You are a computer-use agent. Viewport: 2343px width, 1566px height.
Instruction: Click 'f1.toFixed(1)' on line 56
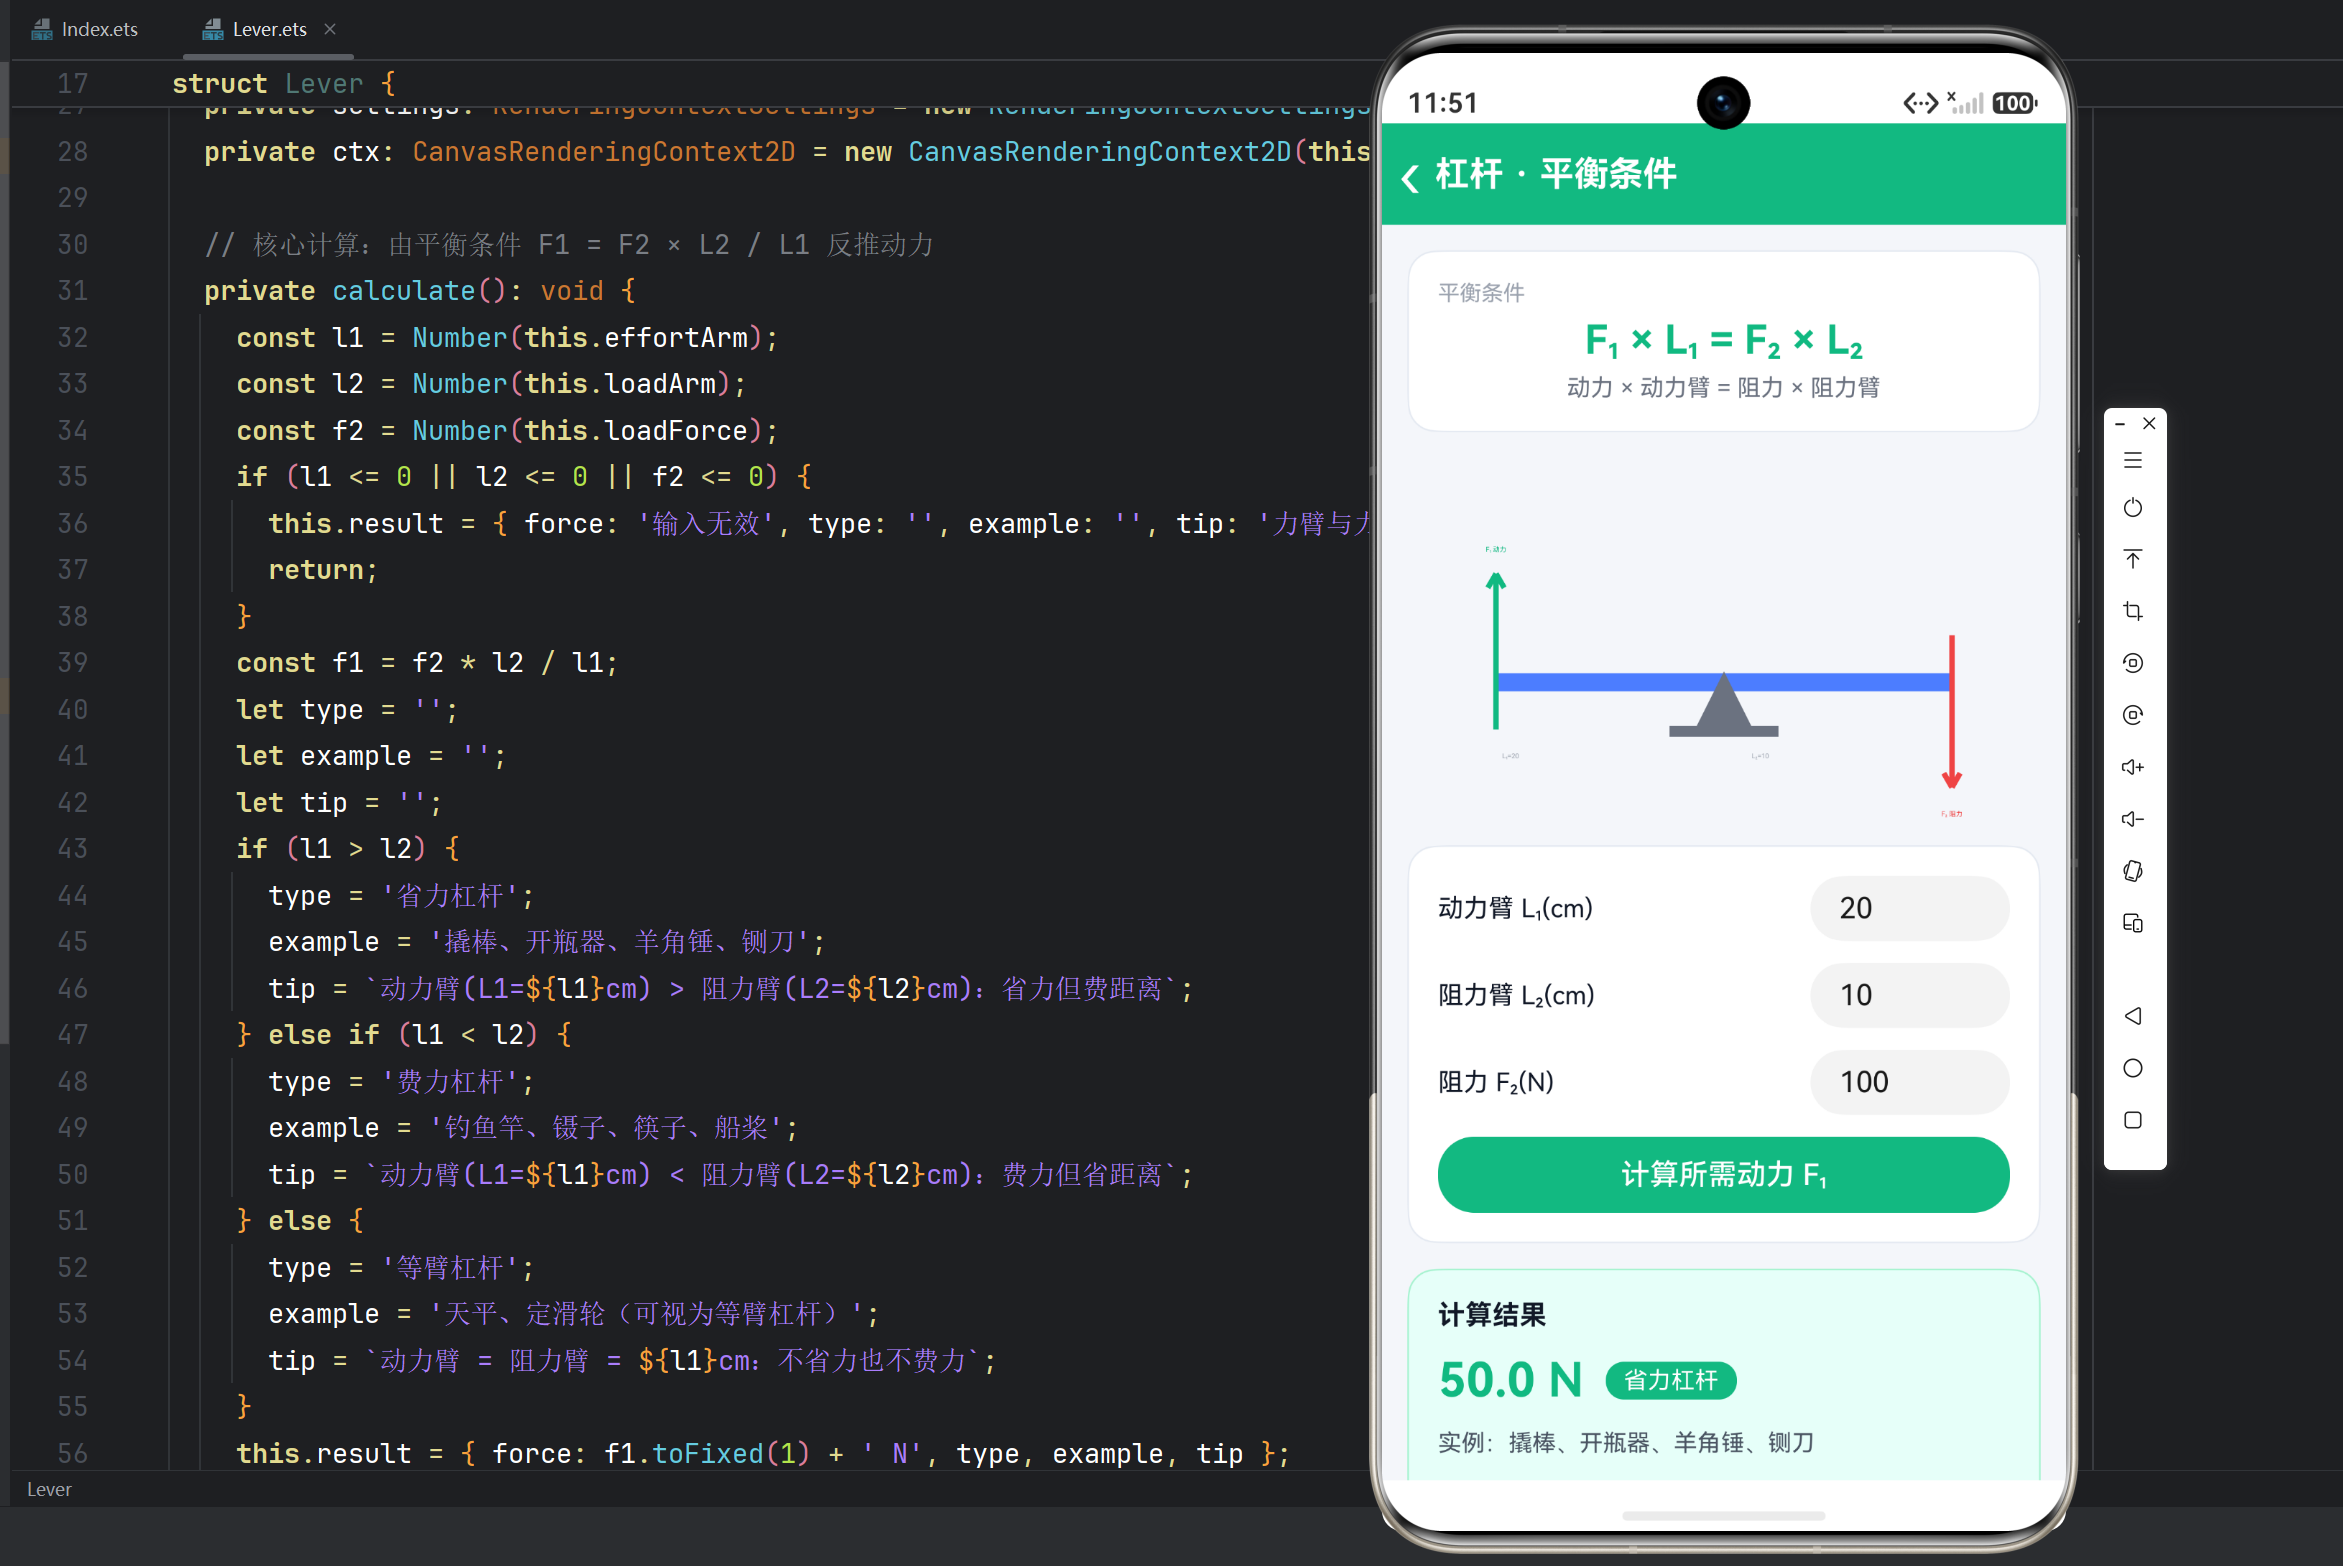click(707, 1453)
